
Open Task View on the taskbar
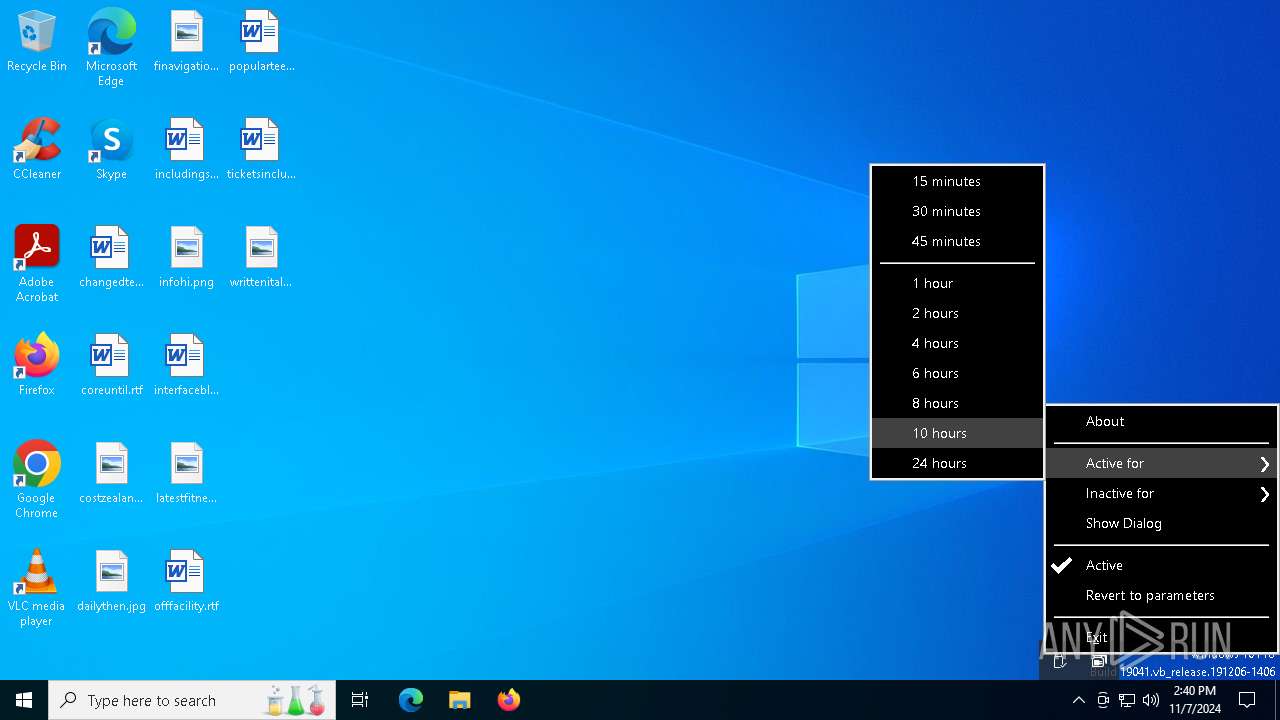(x=360, y=700)
